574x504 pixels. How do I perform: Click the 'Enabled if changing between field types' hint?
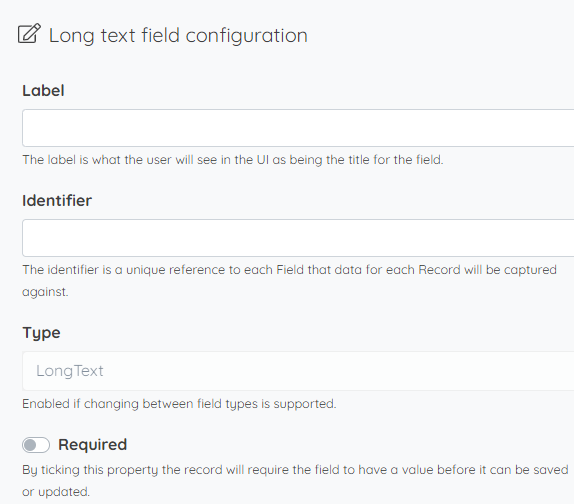[179, 404]
